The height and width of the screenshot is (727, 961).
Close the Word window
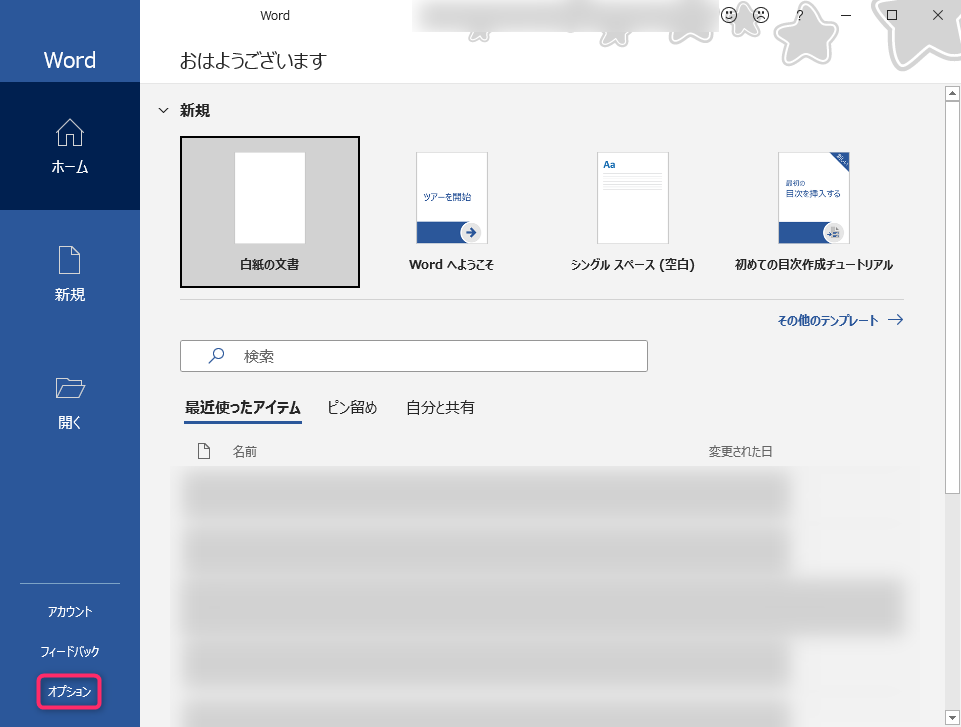(938, 15)
